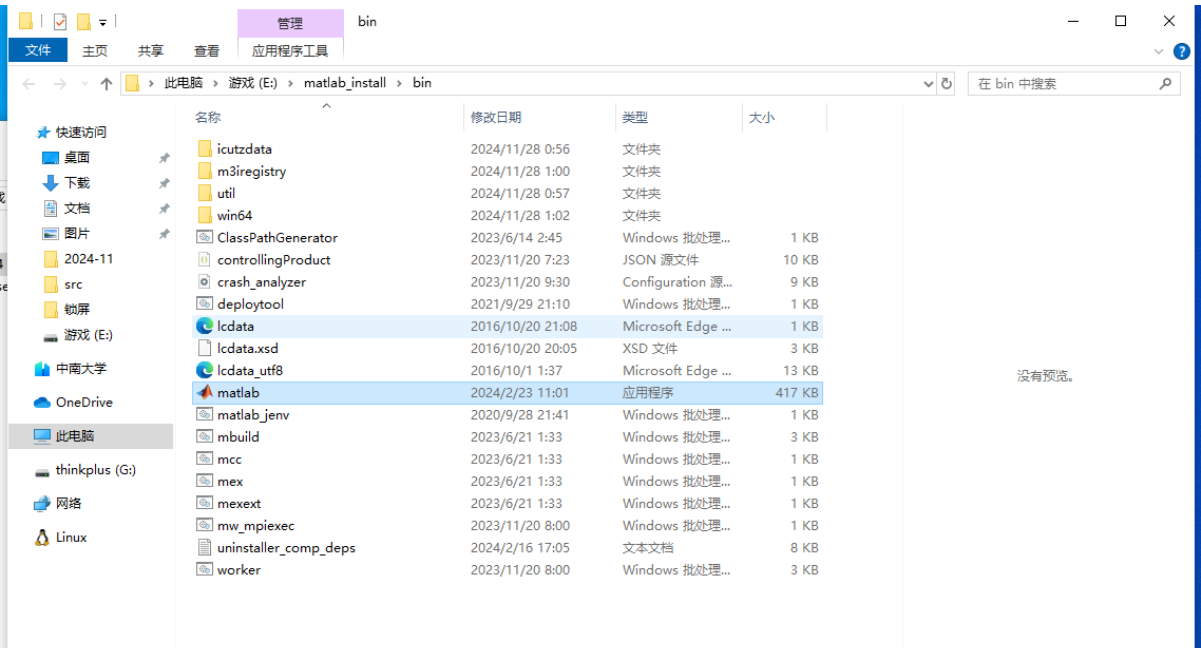Click the 游戏 (E:) breadcrumb segment
The height and width of the screenshot is (648, 1201).
tap(253, 83)
